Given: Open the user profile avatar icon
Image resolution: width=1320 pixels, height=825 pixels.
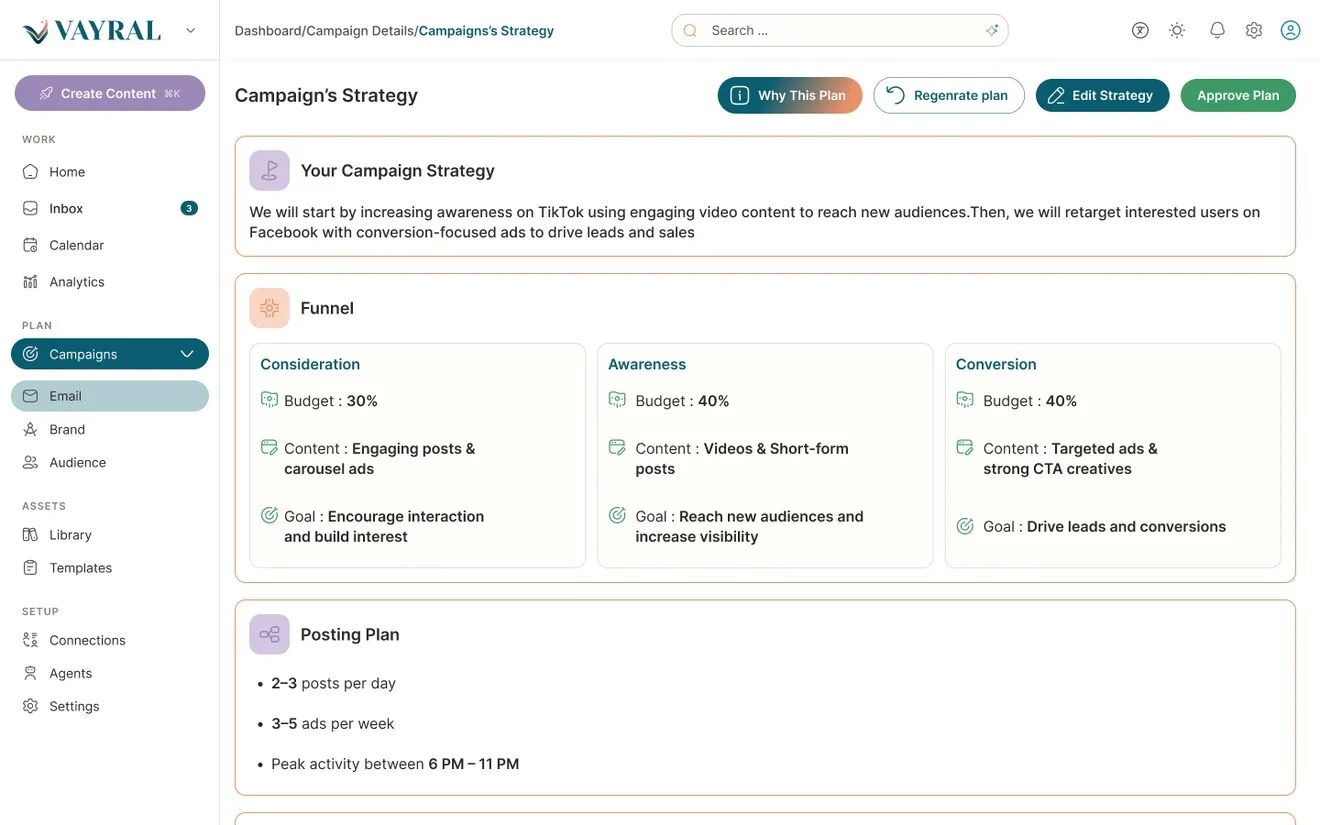Looking at the screenshot, I should tap(1291, 30).
